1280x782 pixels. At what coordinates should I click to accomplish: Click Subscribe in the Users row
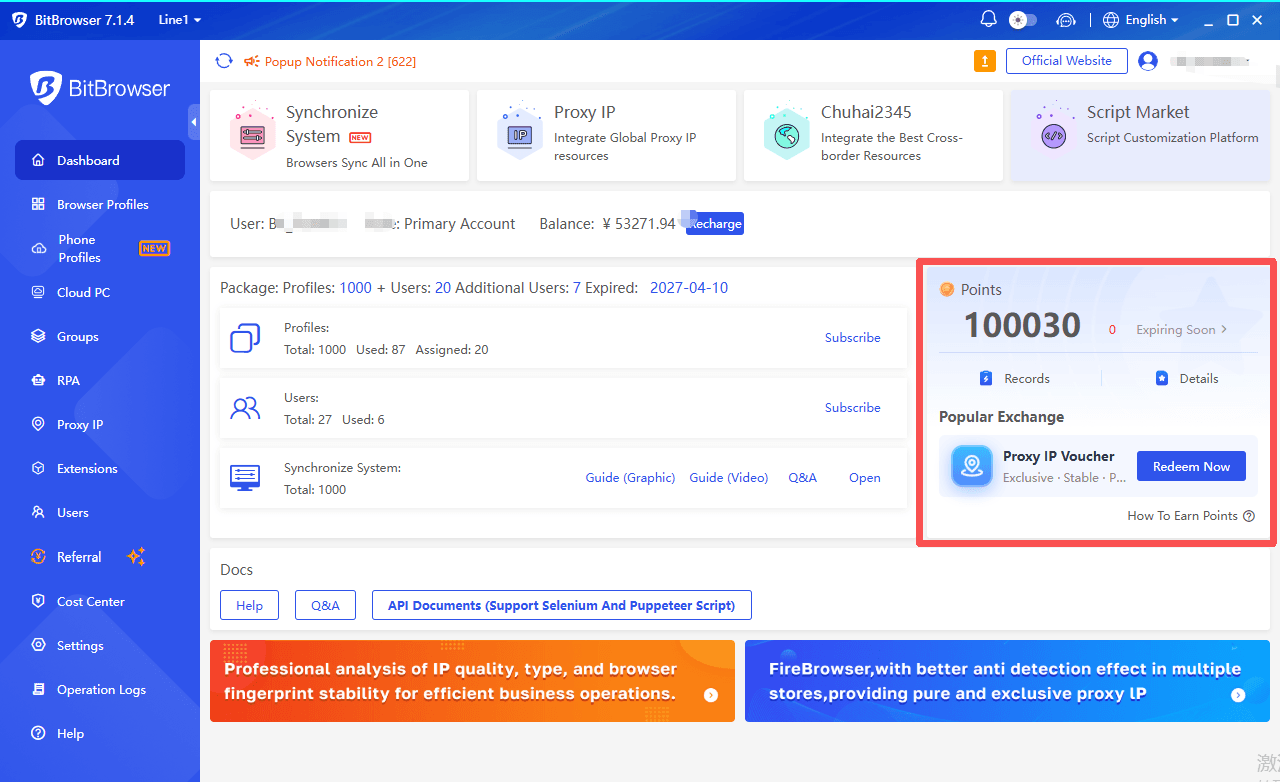853,407
